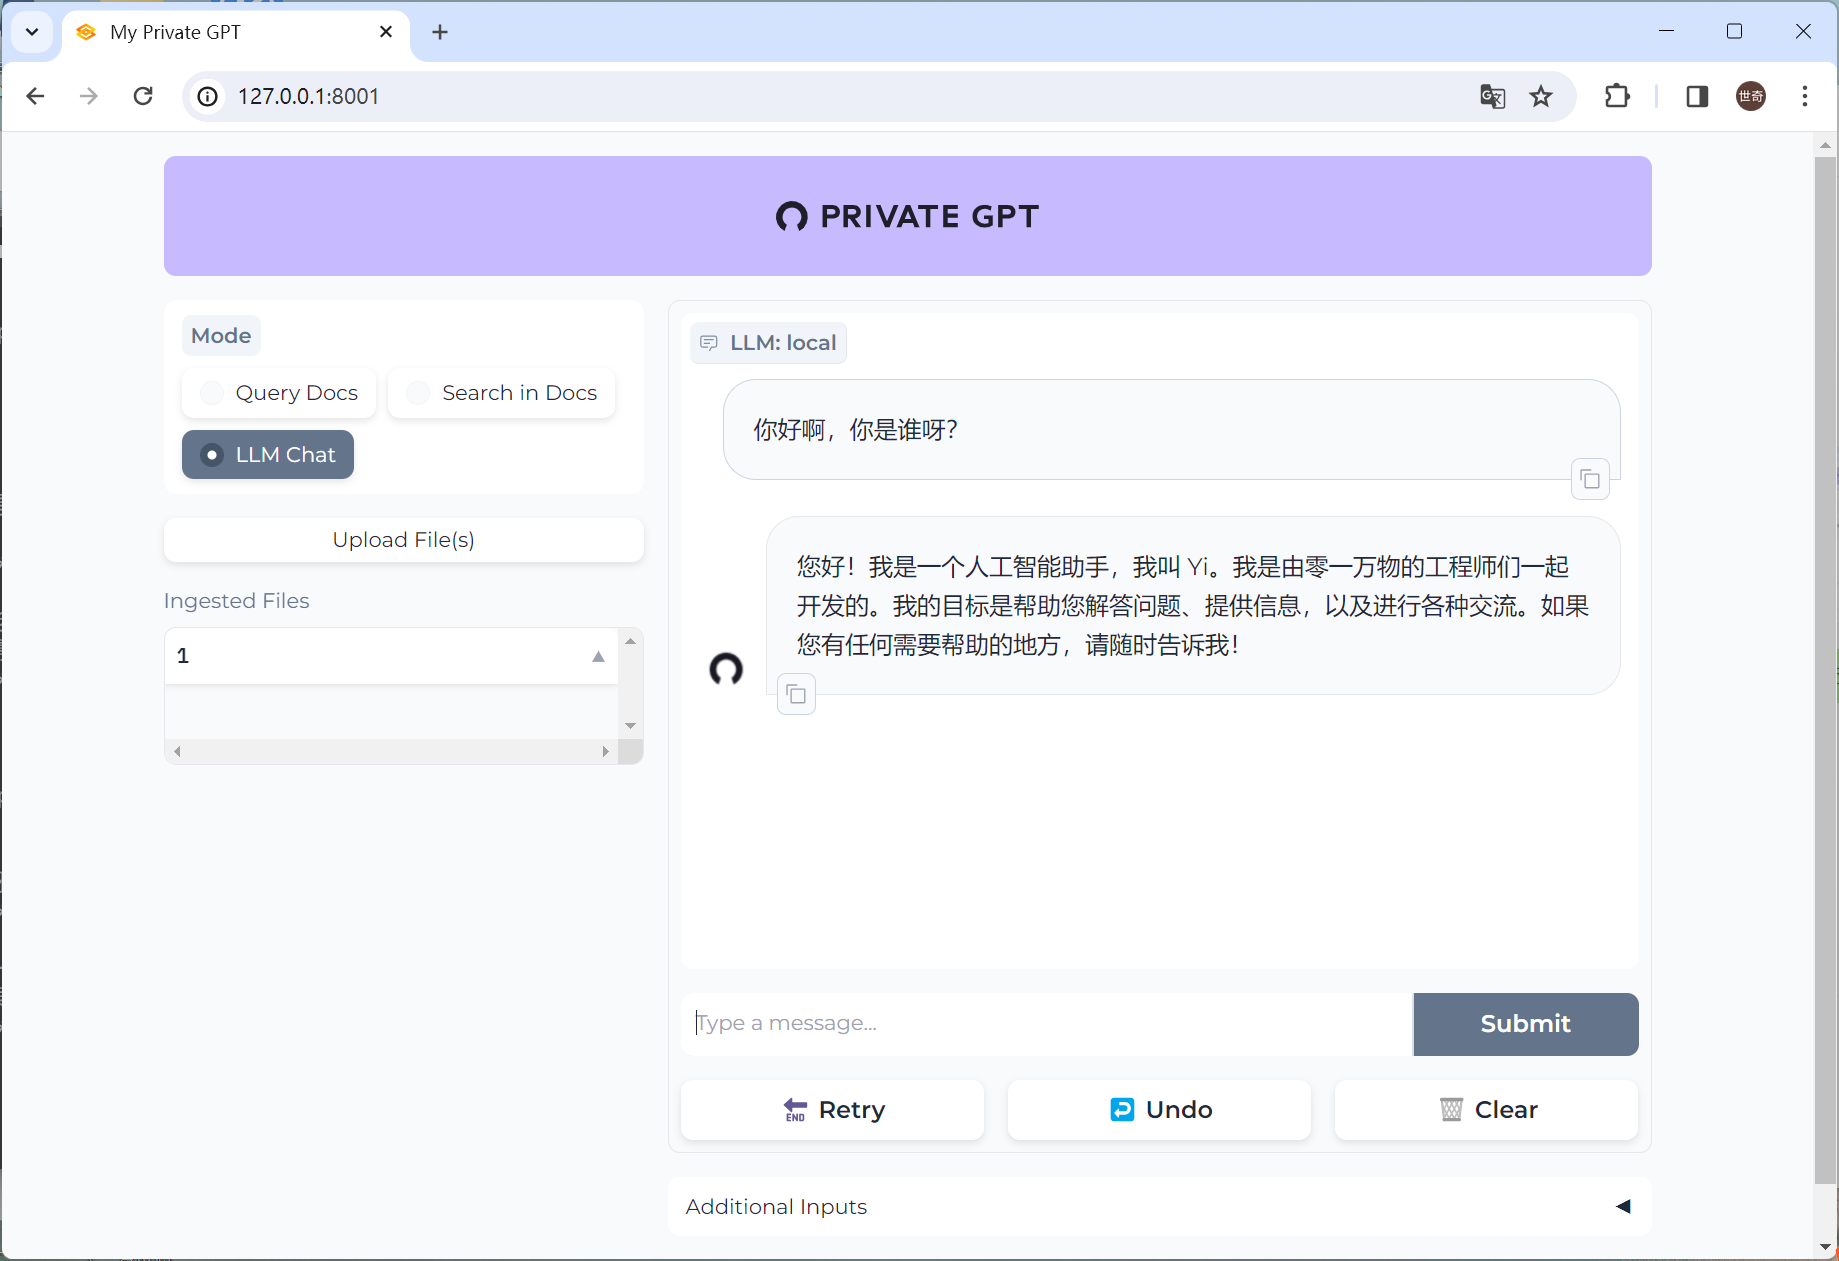Close the My Private GPT tab
The image size is (1839, 1261).
pyautogui.click(x=386, y=32)
